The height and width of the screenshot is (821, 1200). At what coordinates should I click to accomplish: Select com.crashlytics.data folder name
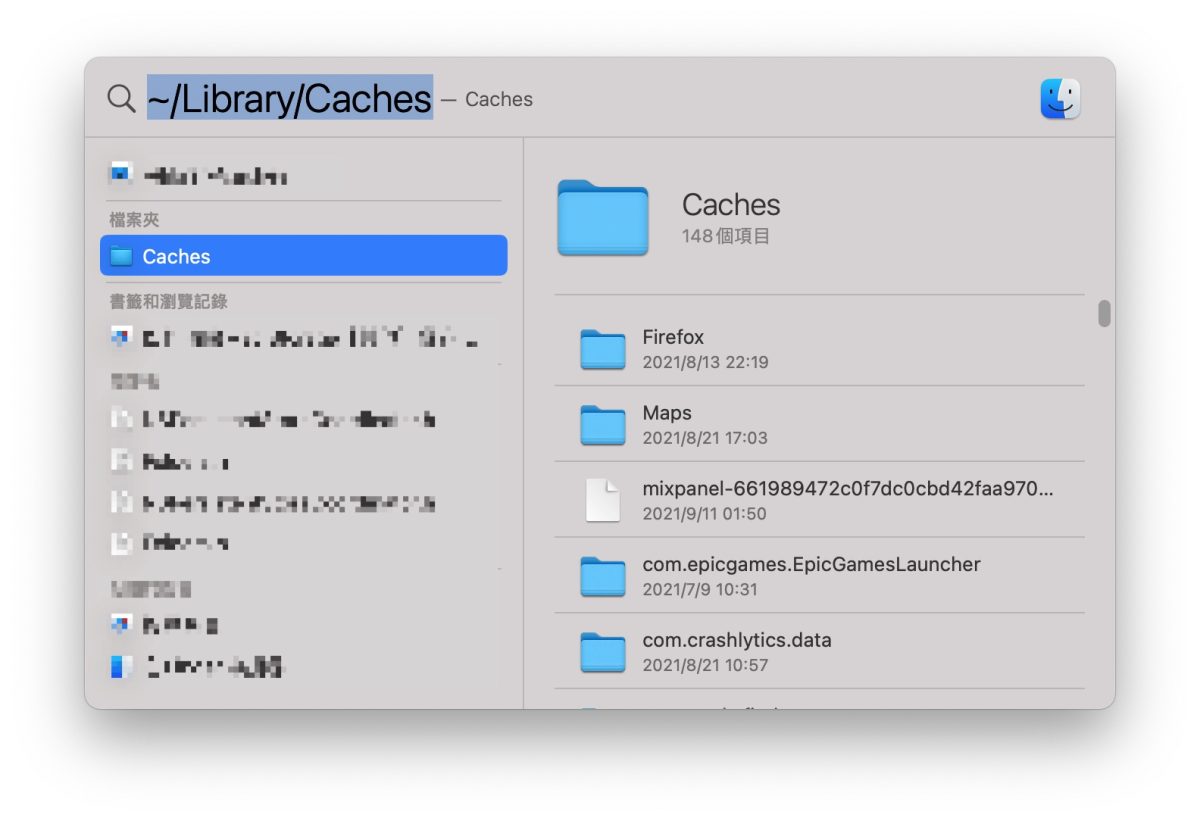737,640
